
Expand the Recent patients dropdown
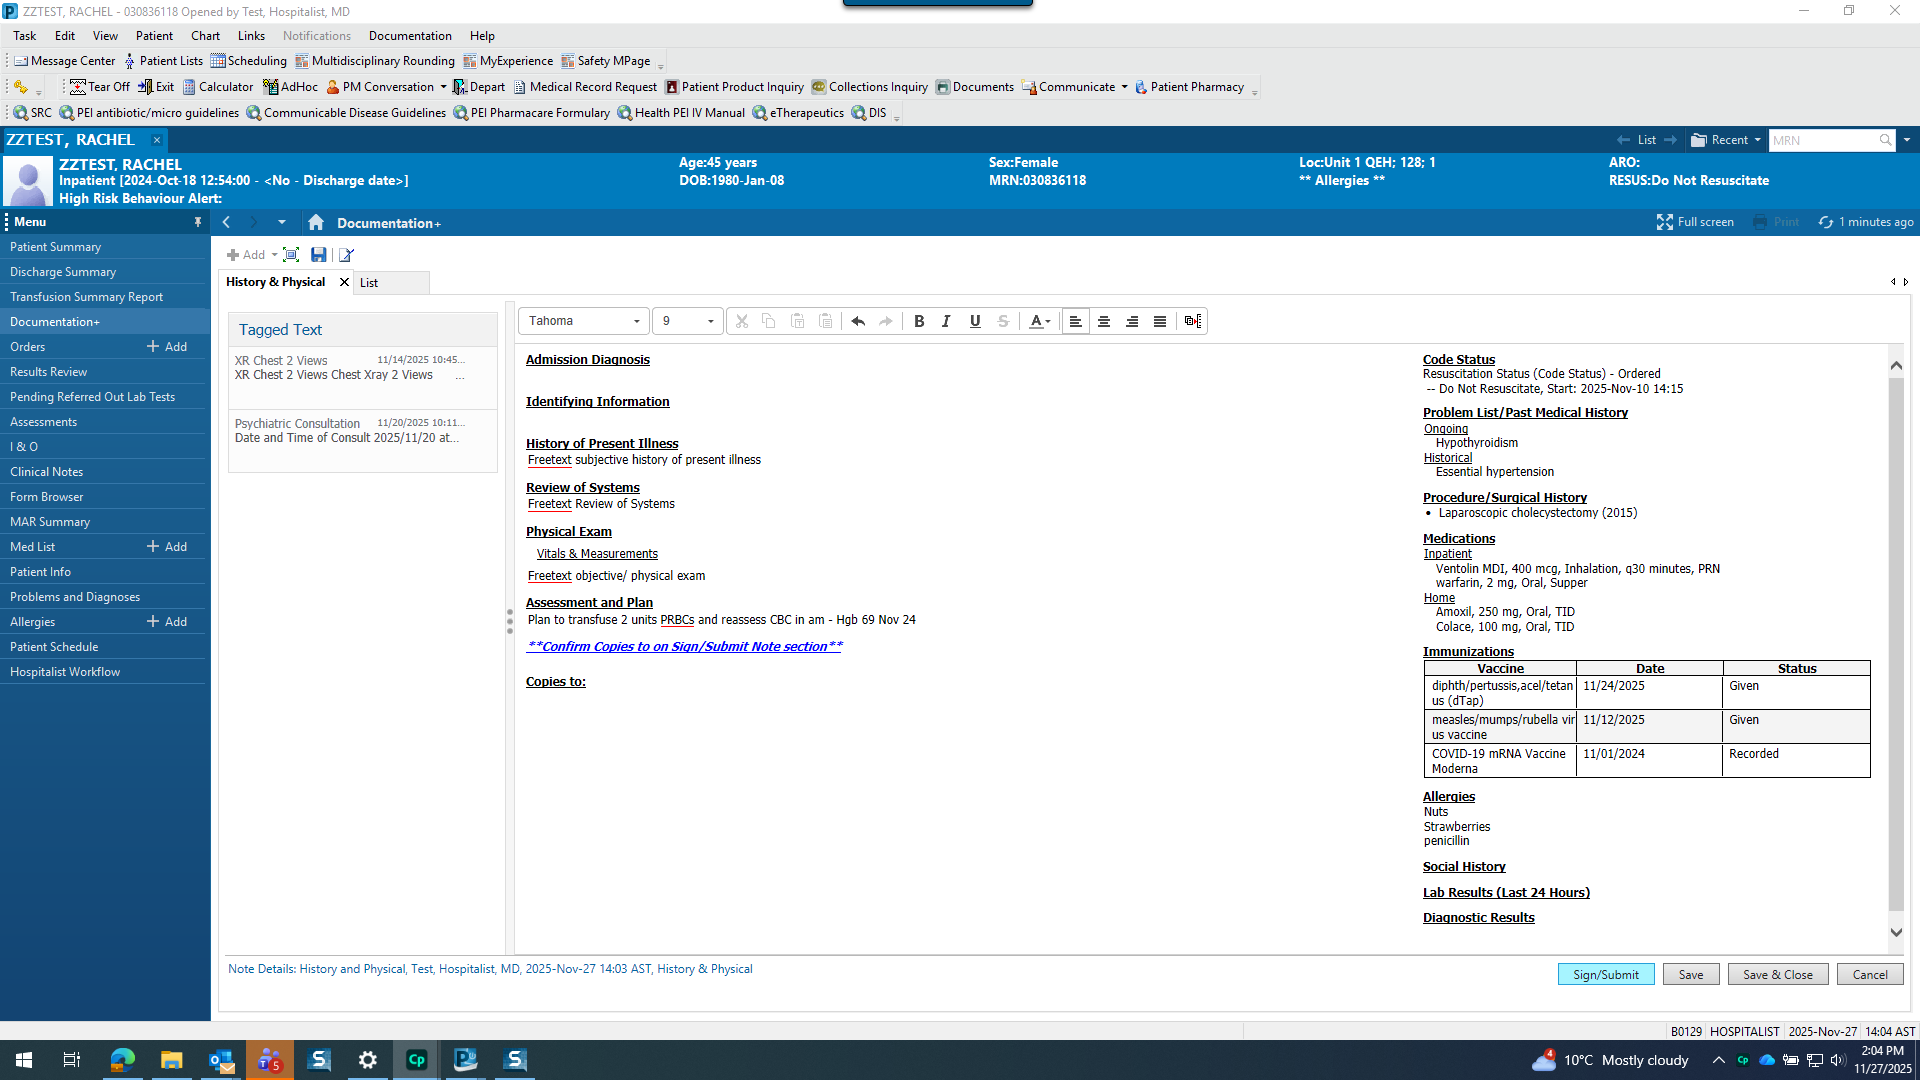[x=1757, y=140]
